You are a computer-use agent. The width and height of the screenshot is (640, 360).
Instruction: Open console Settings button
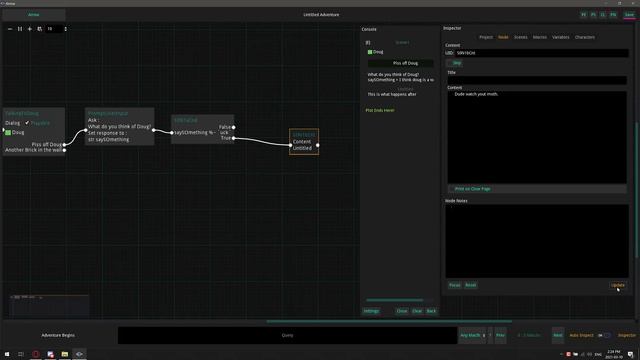tap(371, 311)
